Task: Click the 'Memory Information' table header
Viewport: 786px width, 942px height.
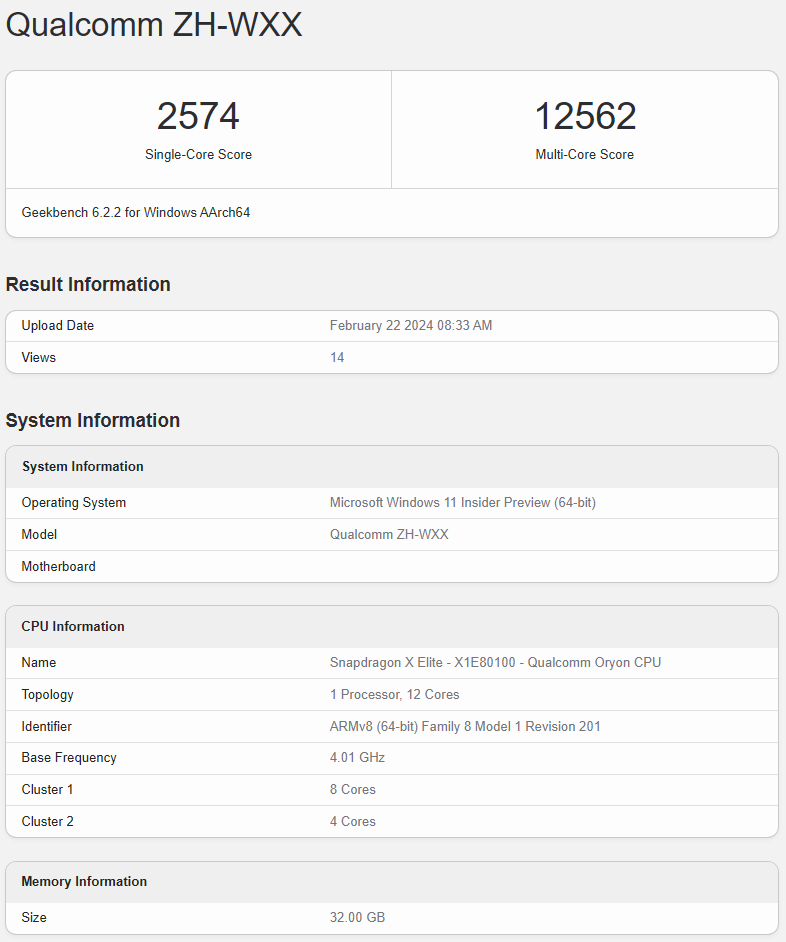Action: pyautogui.click(x=84, y=881)
